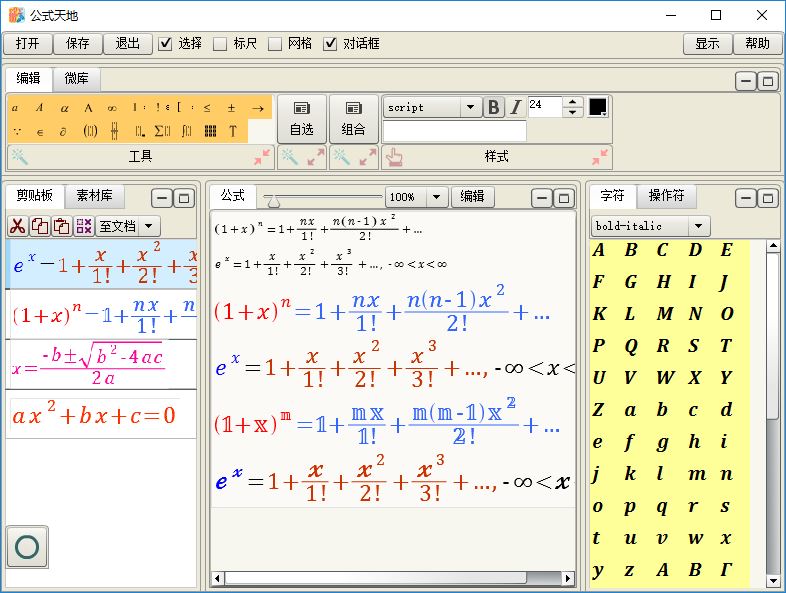Click the cut scissors icon in clipboard
The width and height of the screenshot is (786, 593).
tap(18, 227)
